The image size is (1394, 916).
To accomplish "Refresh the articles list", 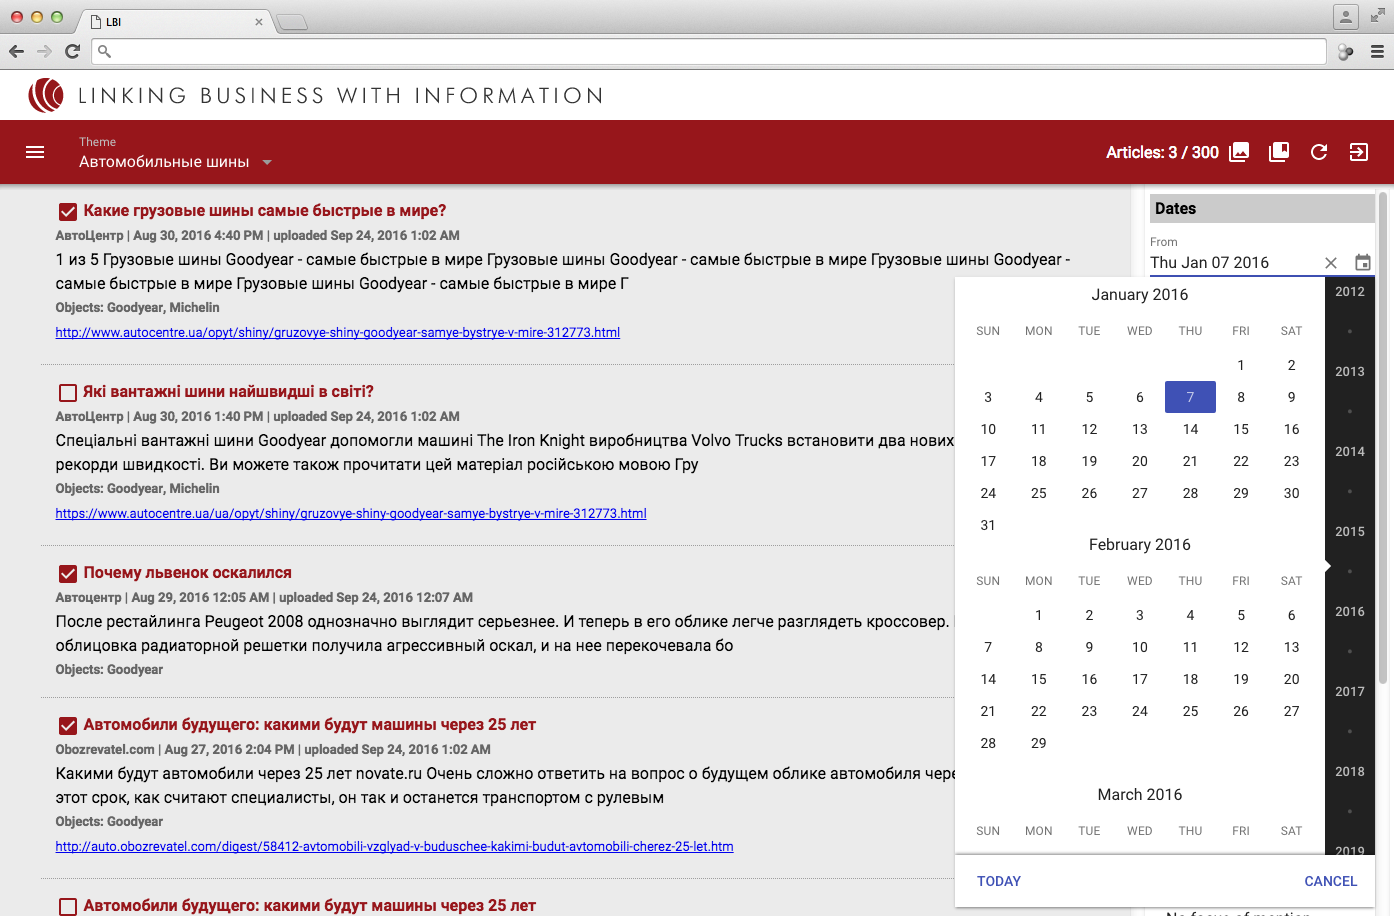I will point(1319,152).
